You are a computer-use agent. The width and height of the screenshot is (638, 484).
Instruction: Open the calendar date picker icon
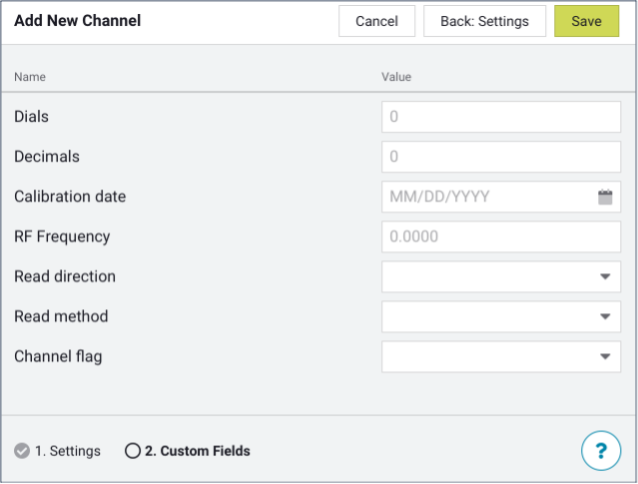[x=604, y=197]
